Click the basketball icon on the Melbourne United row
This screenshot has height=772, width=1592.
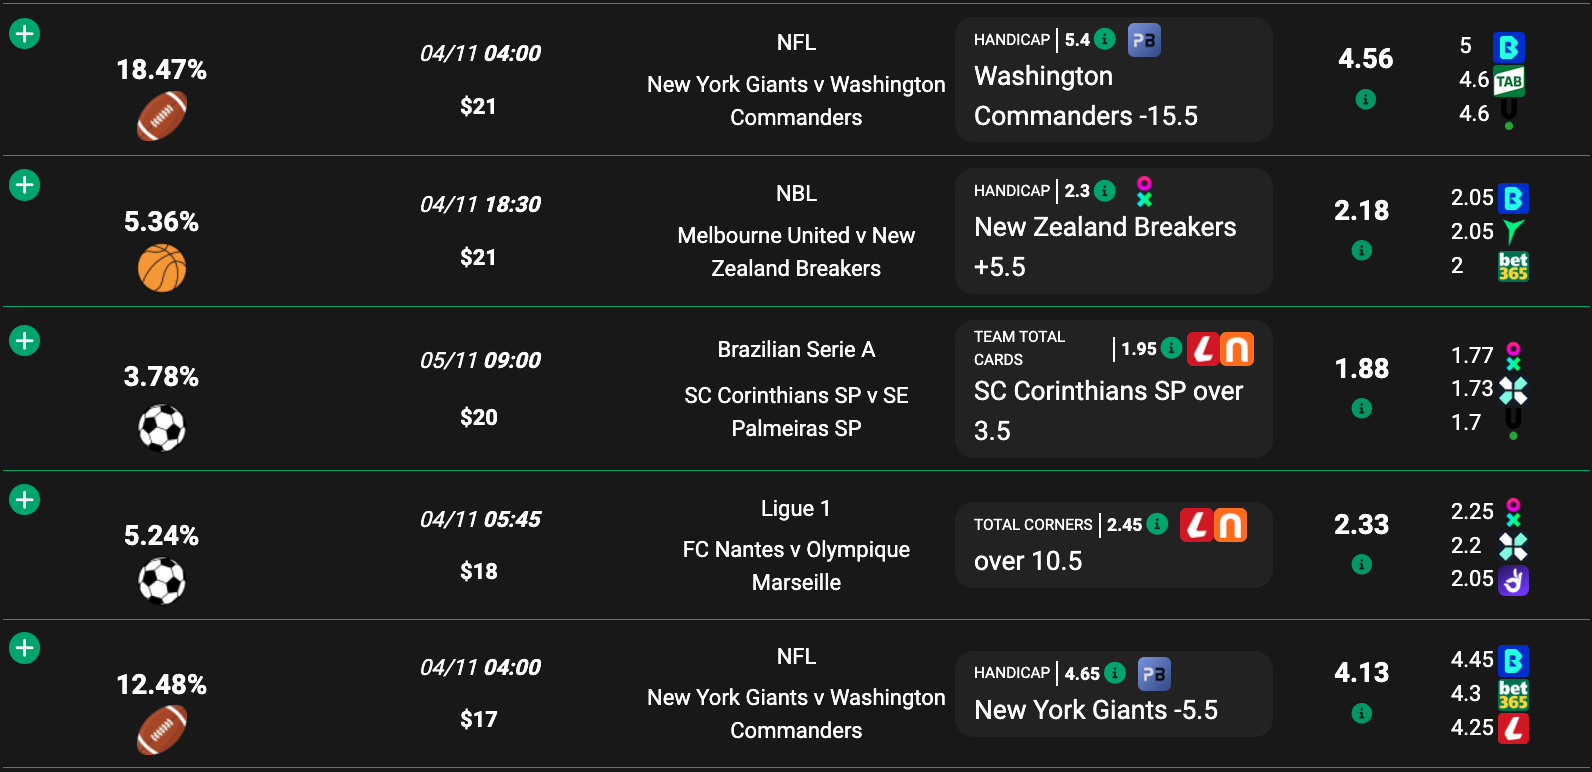(x=162, y=266)
